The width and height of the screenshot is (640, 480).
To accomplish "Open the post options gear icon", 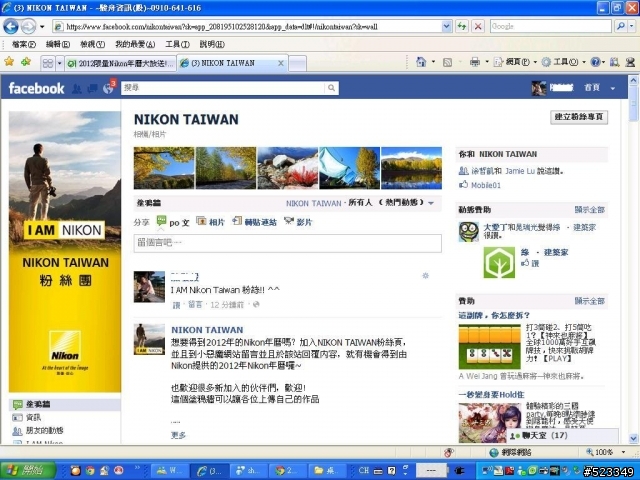I will tap(425, 276).
